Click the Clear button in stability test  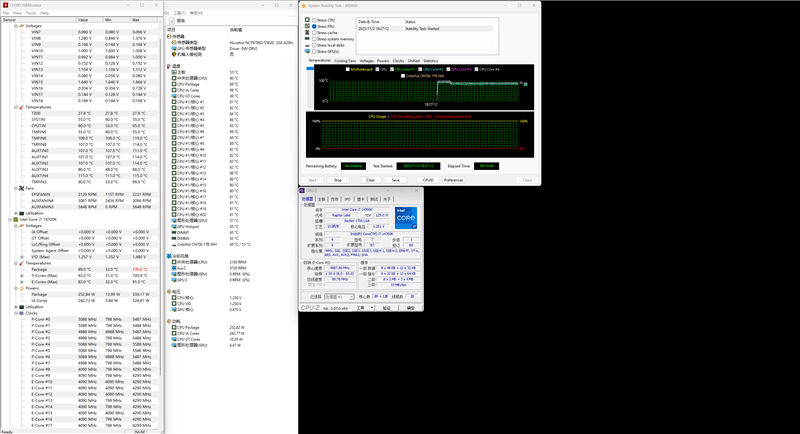click(370, 180)
